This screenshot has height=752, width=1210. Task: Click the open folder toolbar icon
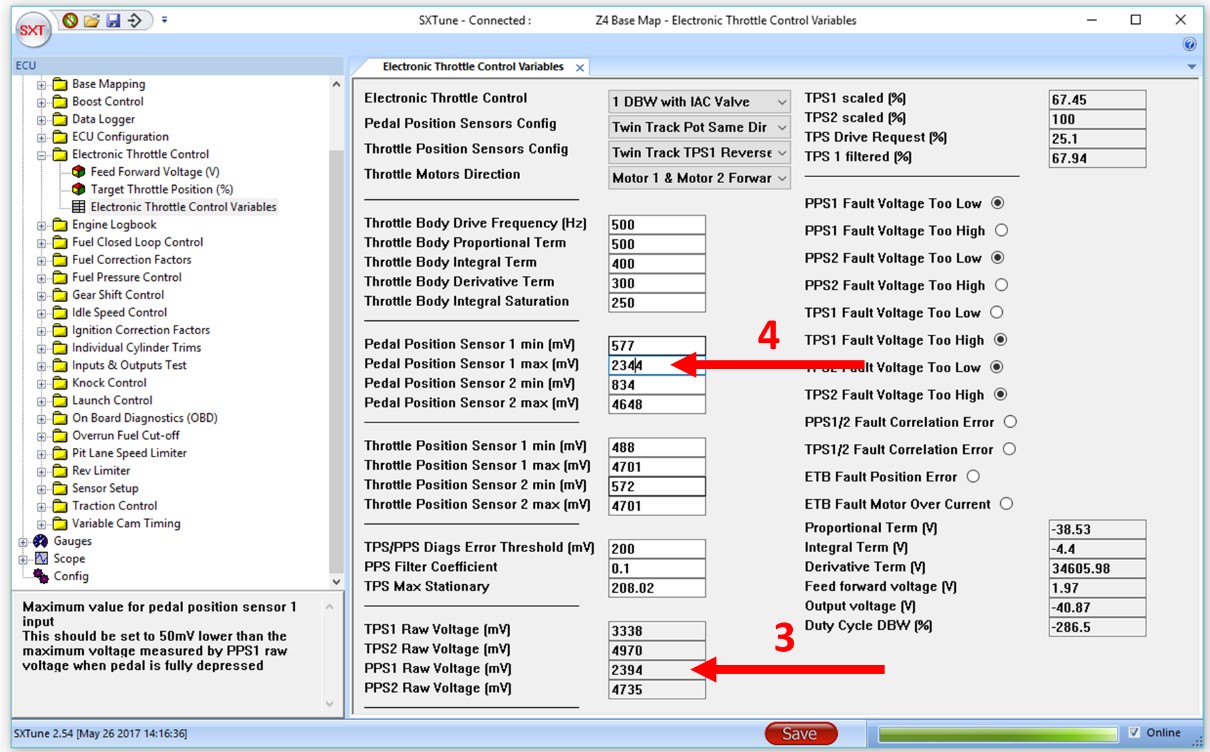[92, 20]
